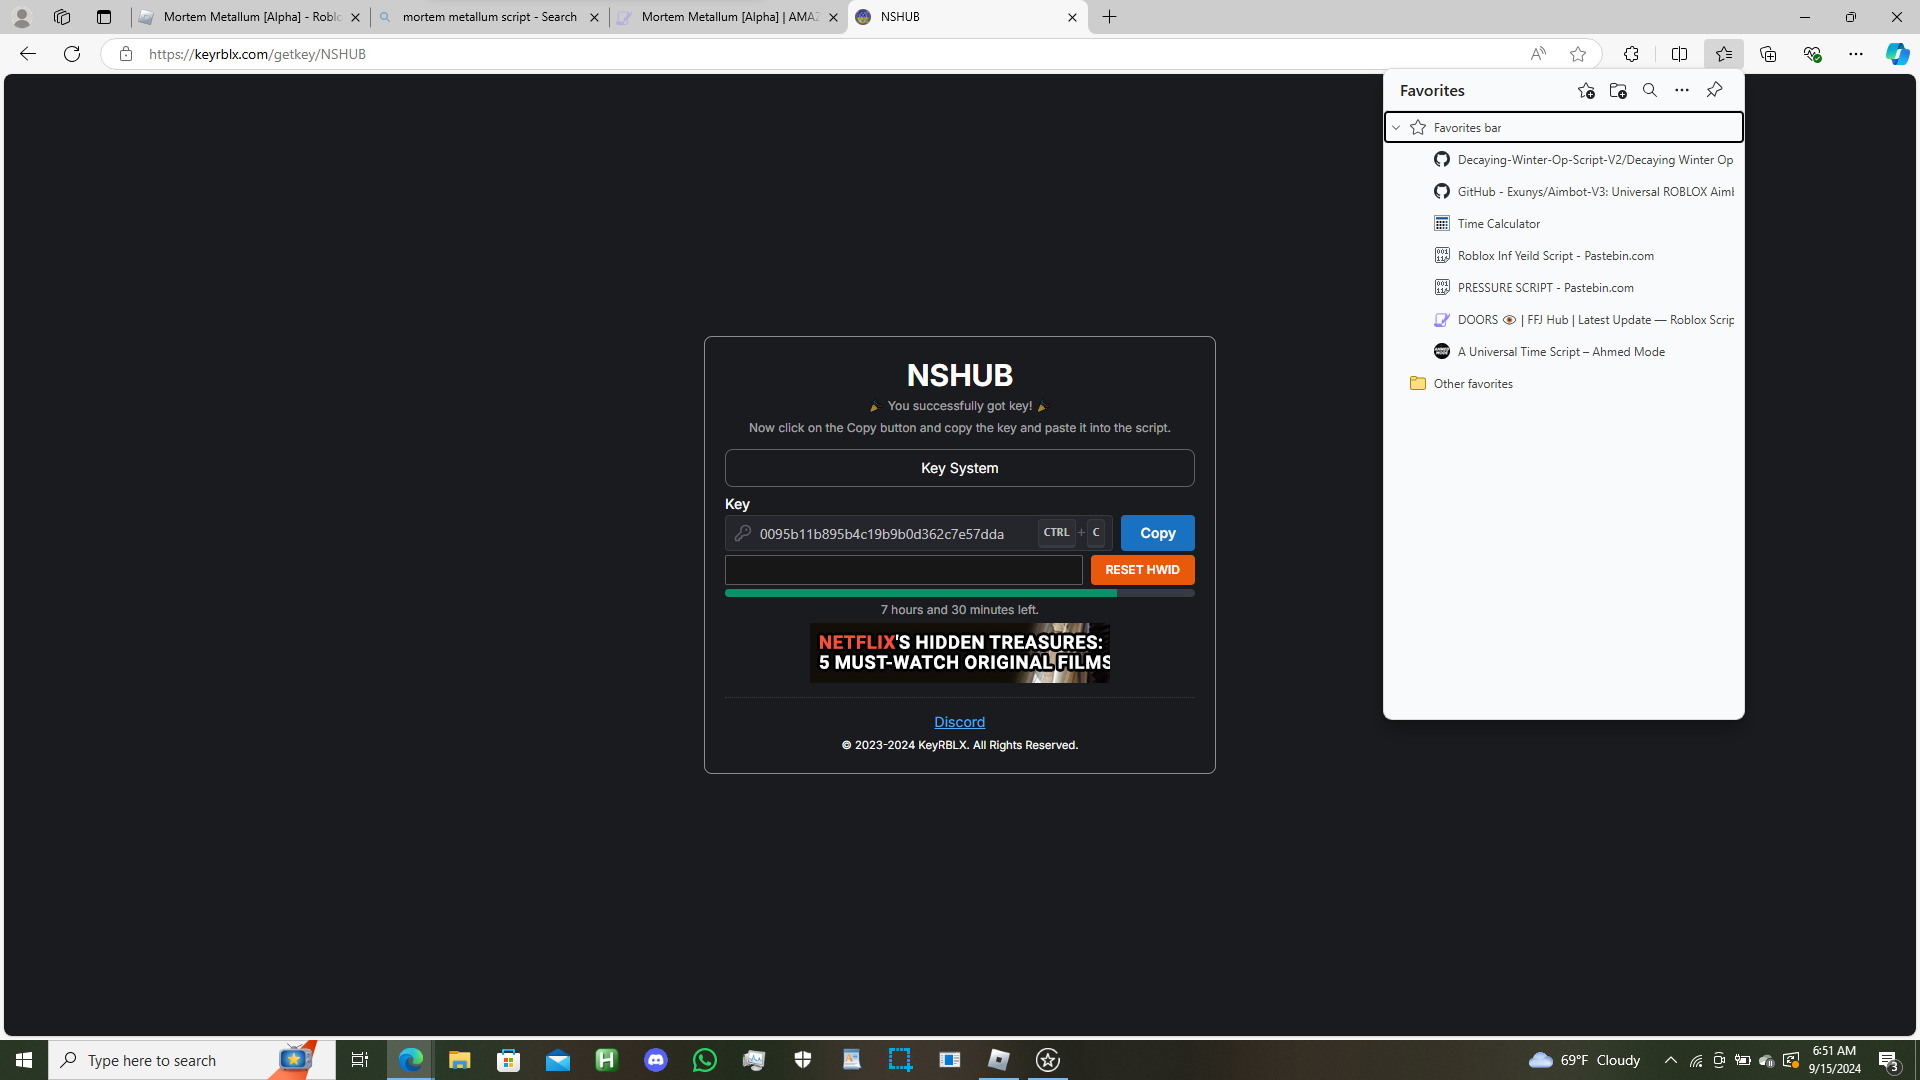Show hidden system tray icons
1920x1080 pixels.
coord(1670,1060)
